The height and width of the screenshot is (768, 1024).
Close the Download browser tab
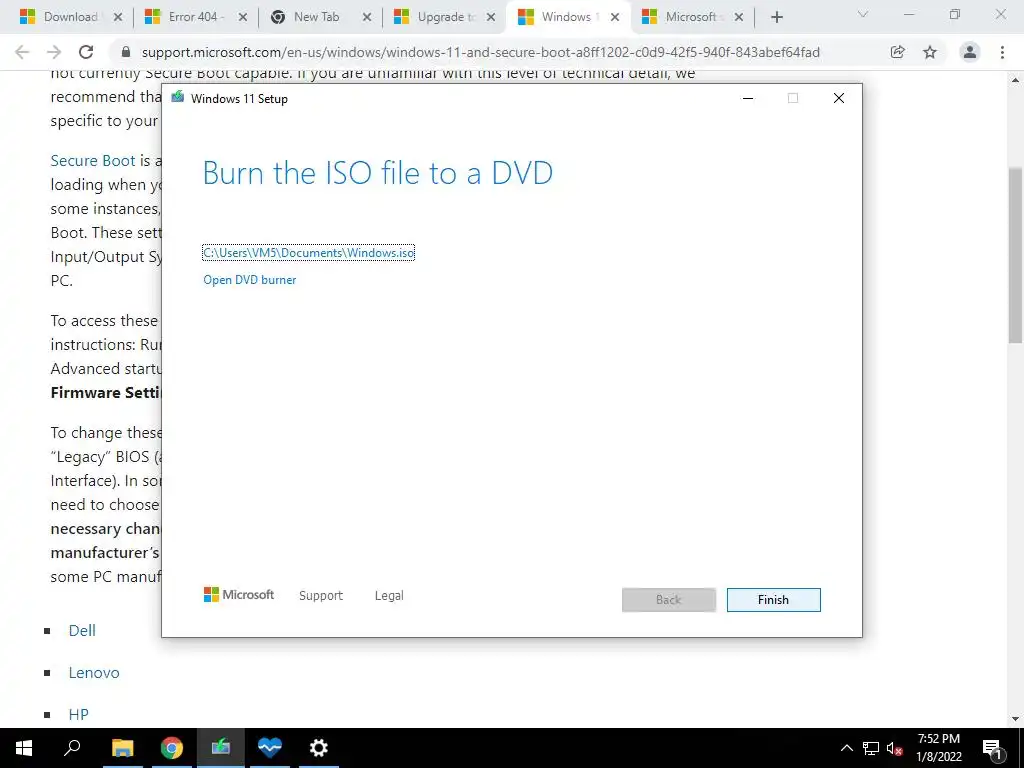118,18
